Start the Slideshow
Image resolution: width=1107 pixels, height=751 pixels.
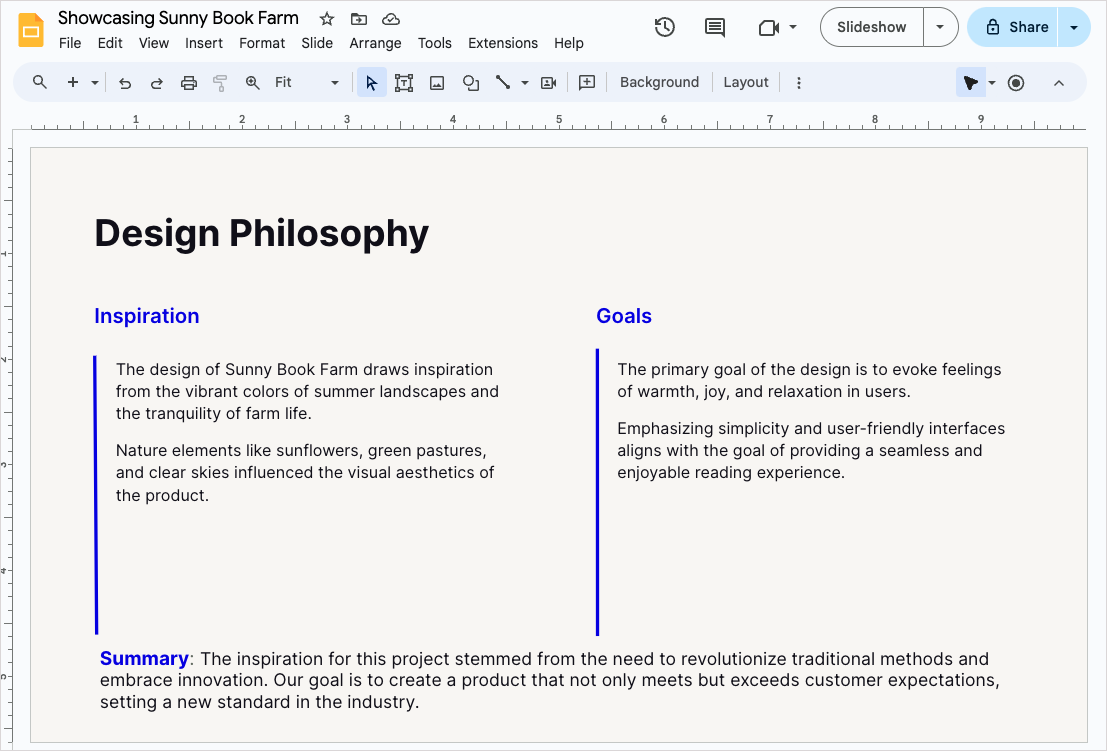871,27
